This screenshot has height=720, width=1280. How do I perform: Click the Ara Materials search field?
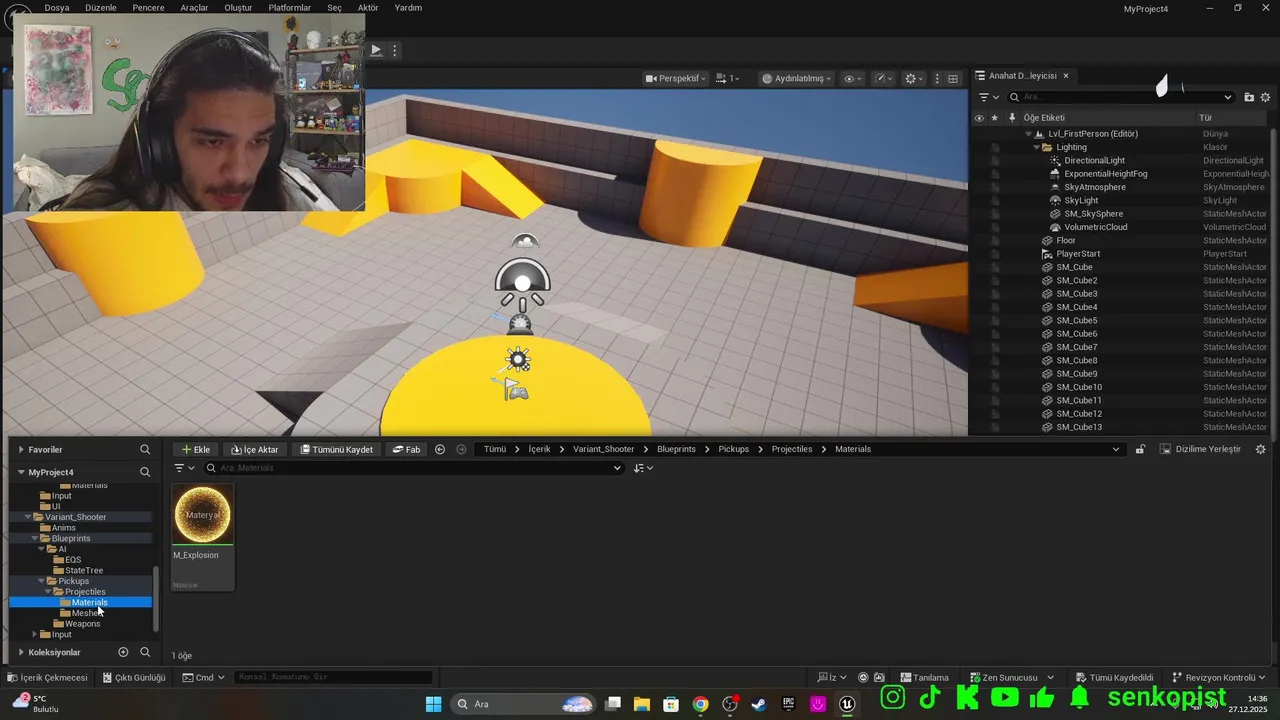point(414,468)
